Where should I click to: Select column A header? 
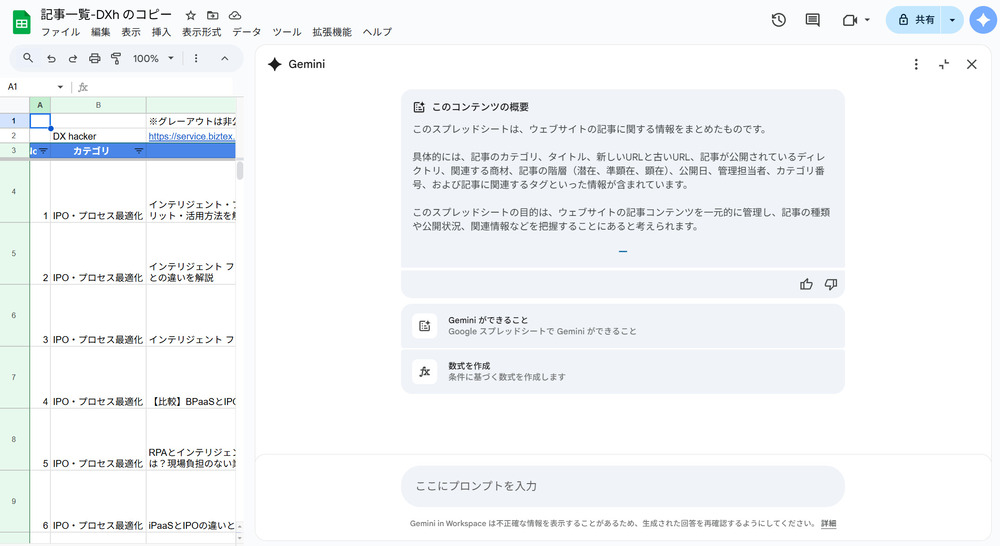(x=40, y=105)
